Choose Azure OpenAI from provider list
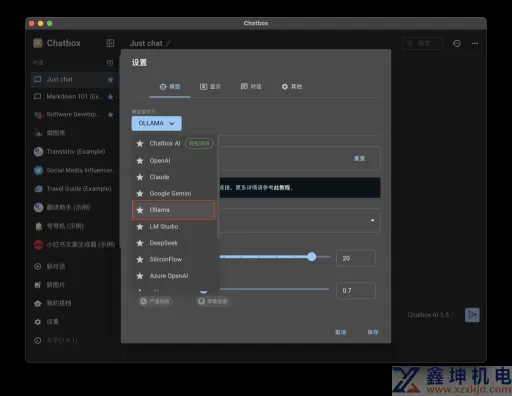Screen dimensions: 512x396 [174, 276]
